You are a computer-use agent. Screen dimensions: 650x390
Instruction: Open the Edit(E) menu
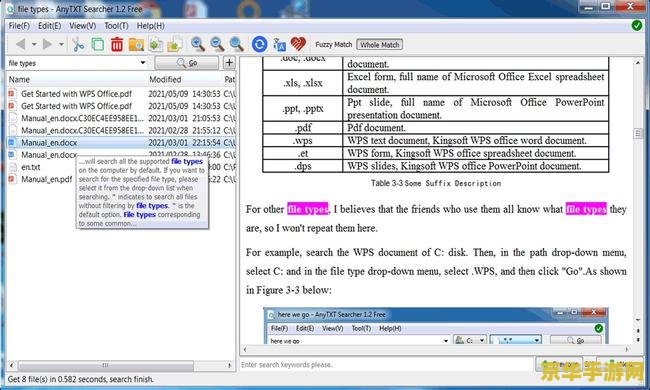(x=49, y=26)
